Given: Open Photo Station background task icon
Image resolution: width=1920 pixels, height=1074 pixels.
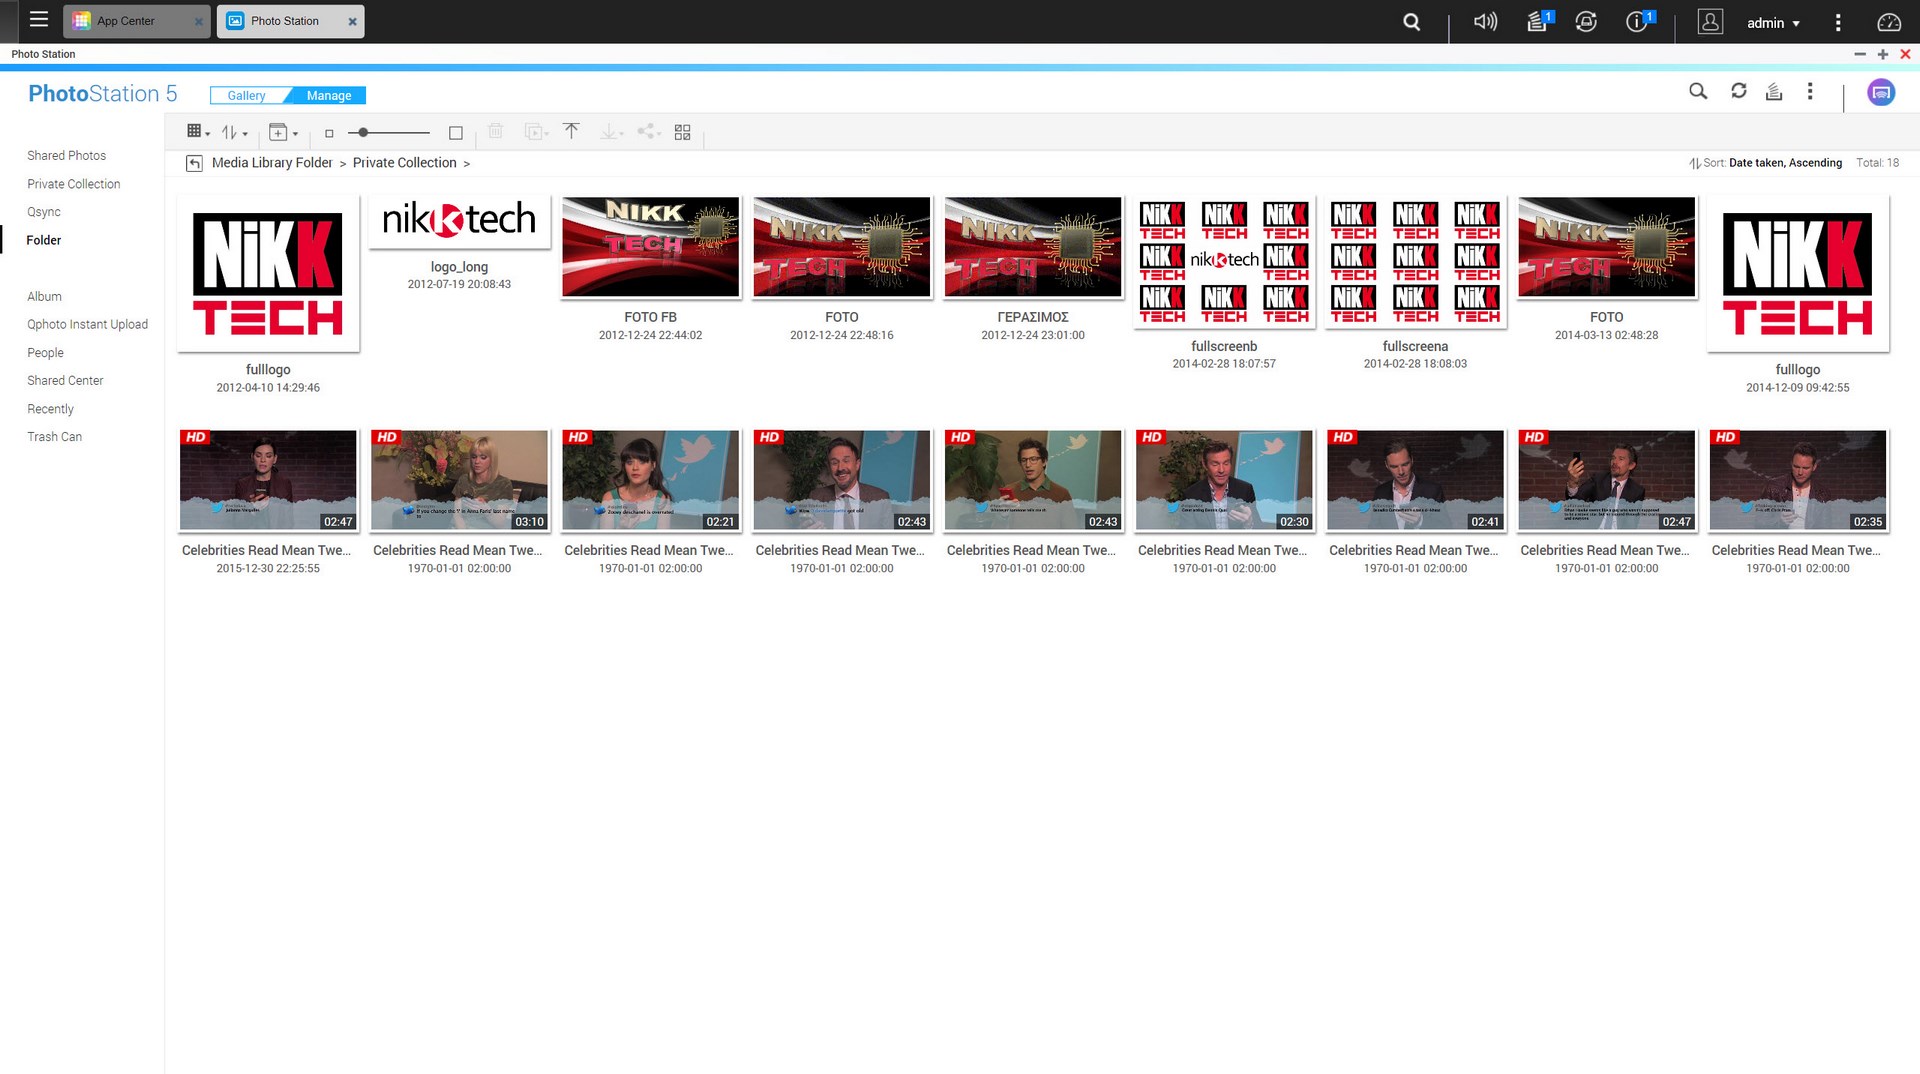Looking at the screenshot, I should click(1774, 92).
